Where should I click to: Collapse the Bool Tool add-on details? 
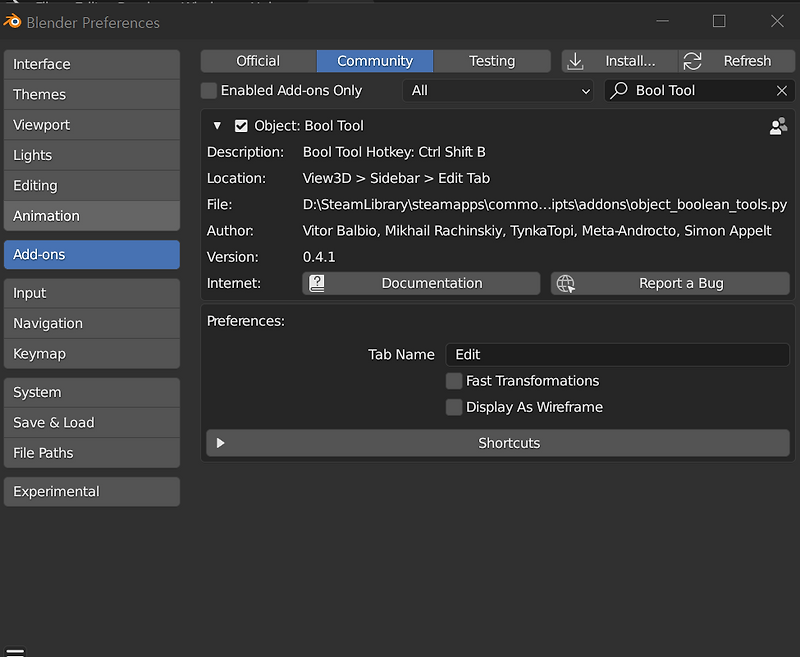217,125
